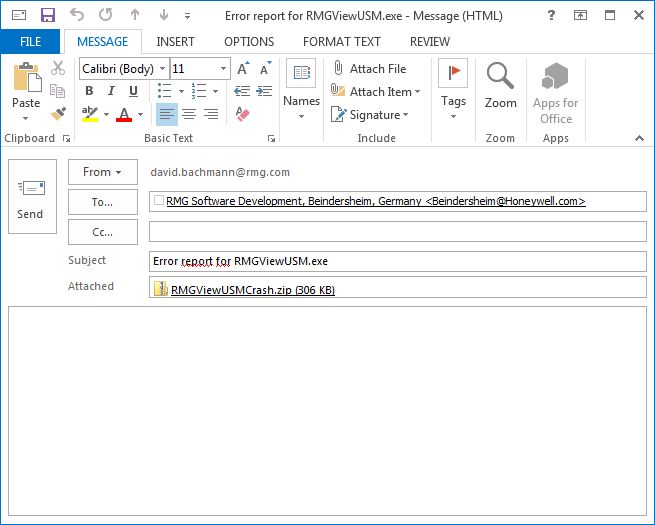
Task: Open ribbon display options
Action: coord(580,15)
